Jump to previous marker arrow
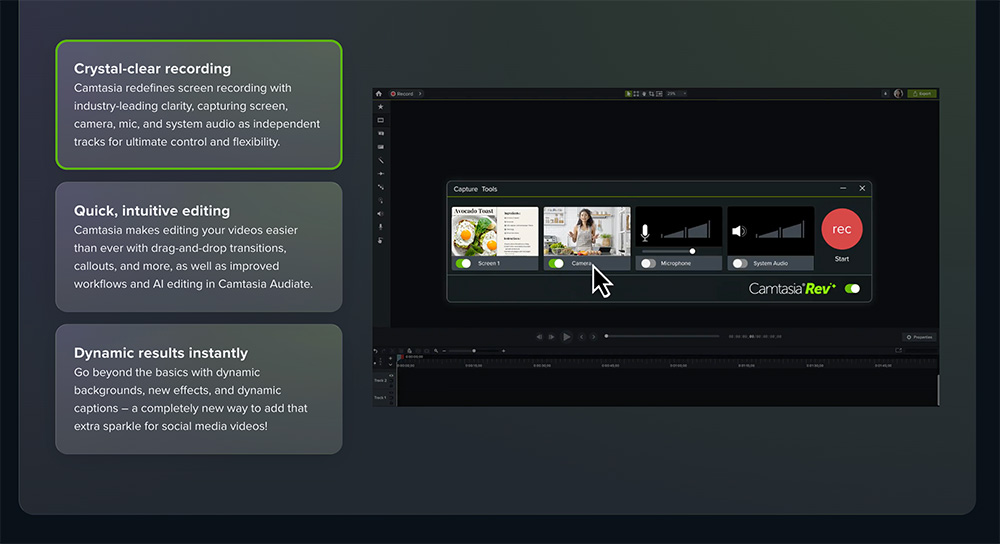The width and height of the screenshot is (1000, 544). click(582, 337)
